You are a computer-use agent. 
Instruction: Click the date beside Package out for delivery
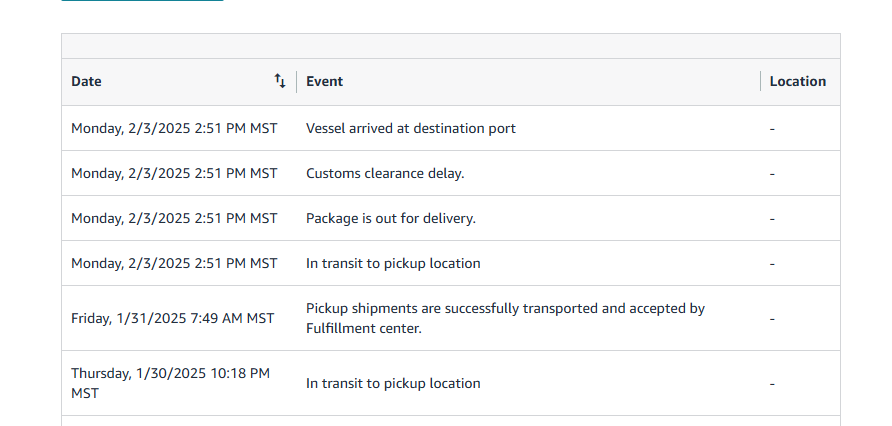point(174,218)
